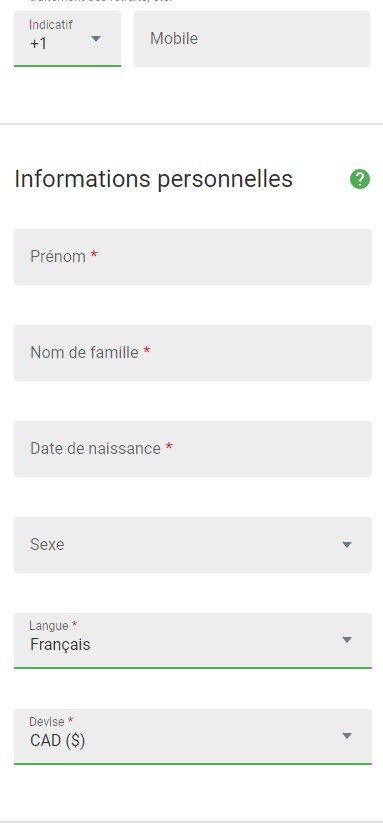Click the CAD ($) currency value
The image size is (383, 839).
[57, 741]
